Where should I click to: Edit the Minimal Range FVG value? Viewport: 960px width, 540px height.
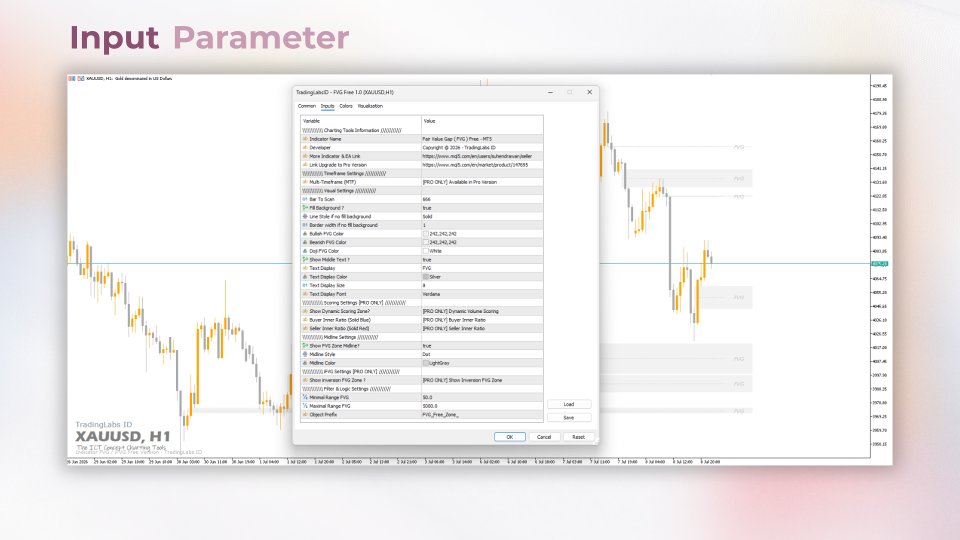[482, 397]
